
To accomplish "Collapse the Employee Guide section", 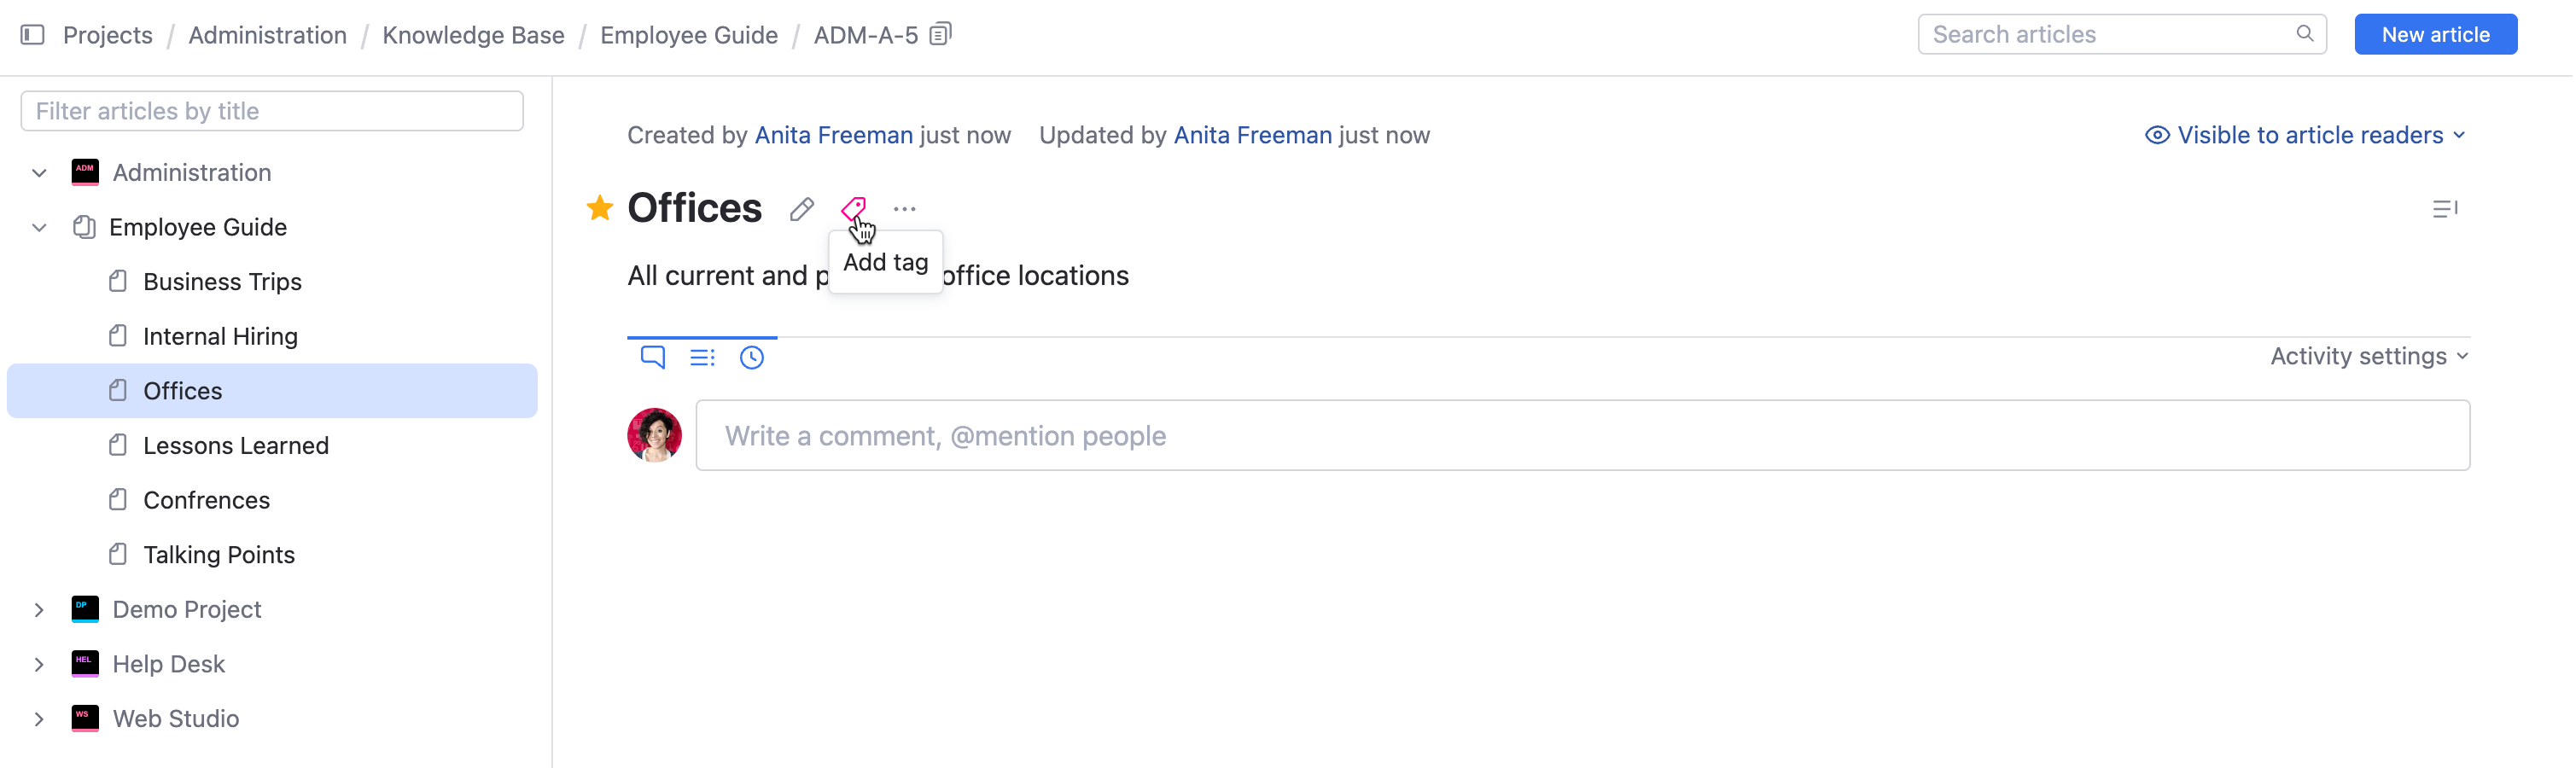I will point(39,227).
